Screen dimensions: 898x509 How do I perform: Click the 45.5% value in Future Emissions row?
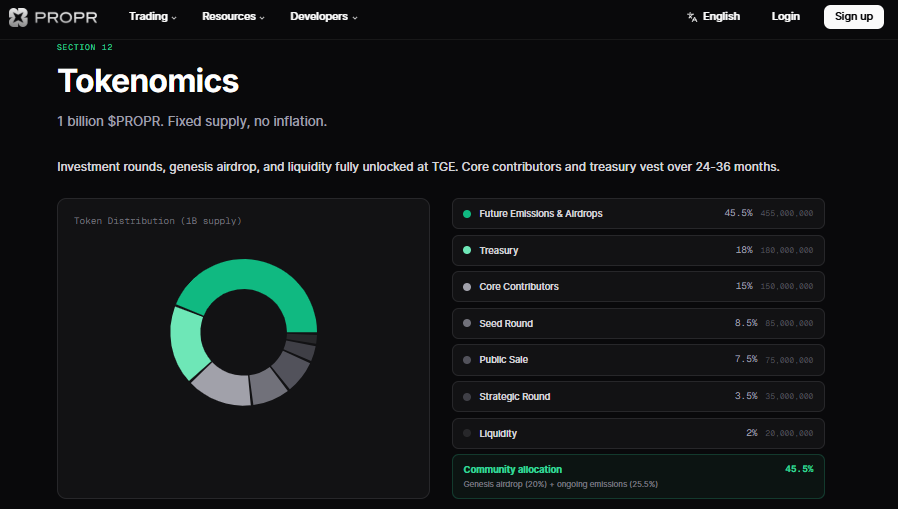(x=738, y=213)
